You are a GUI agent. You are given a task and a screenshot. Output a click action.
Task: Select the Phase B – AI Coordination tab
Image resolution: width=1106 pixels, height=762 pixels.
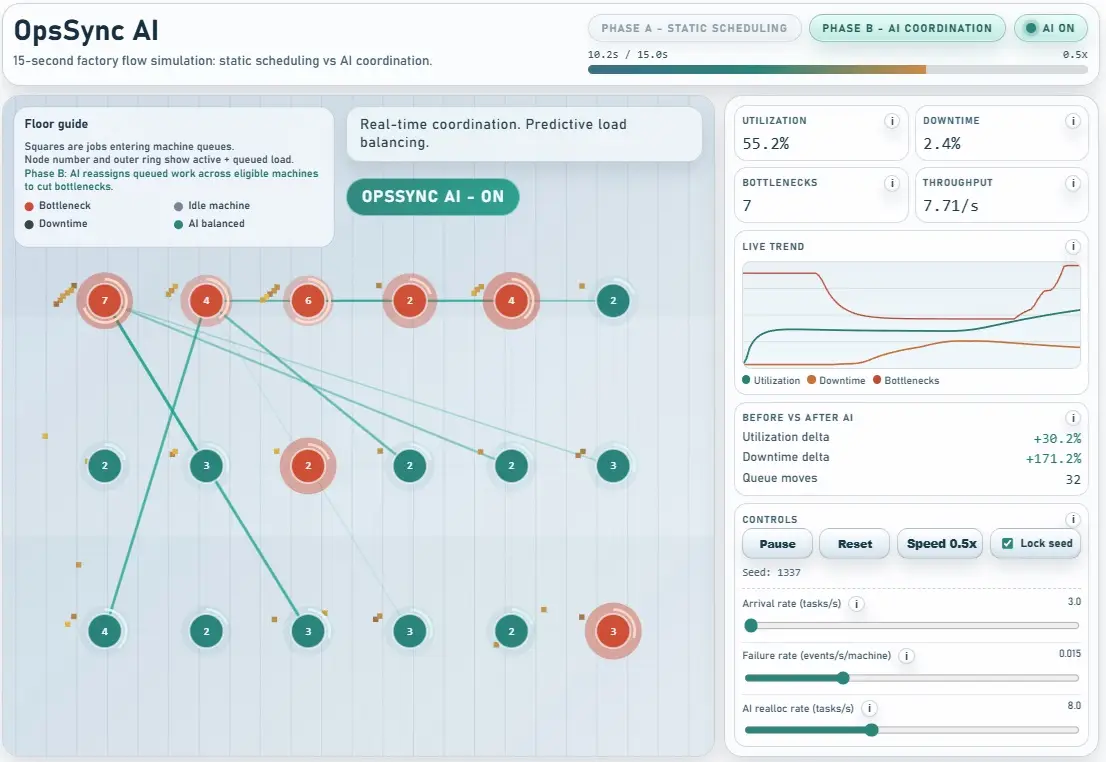907,28
